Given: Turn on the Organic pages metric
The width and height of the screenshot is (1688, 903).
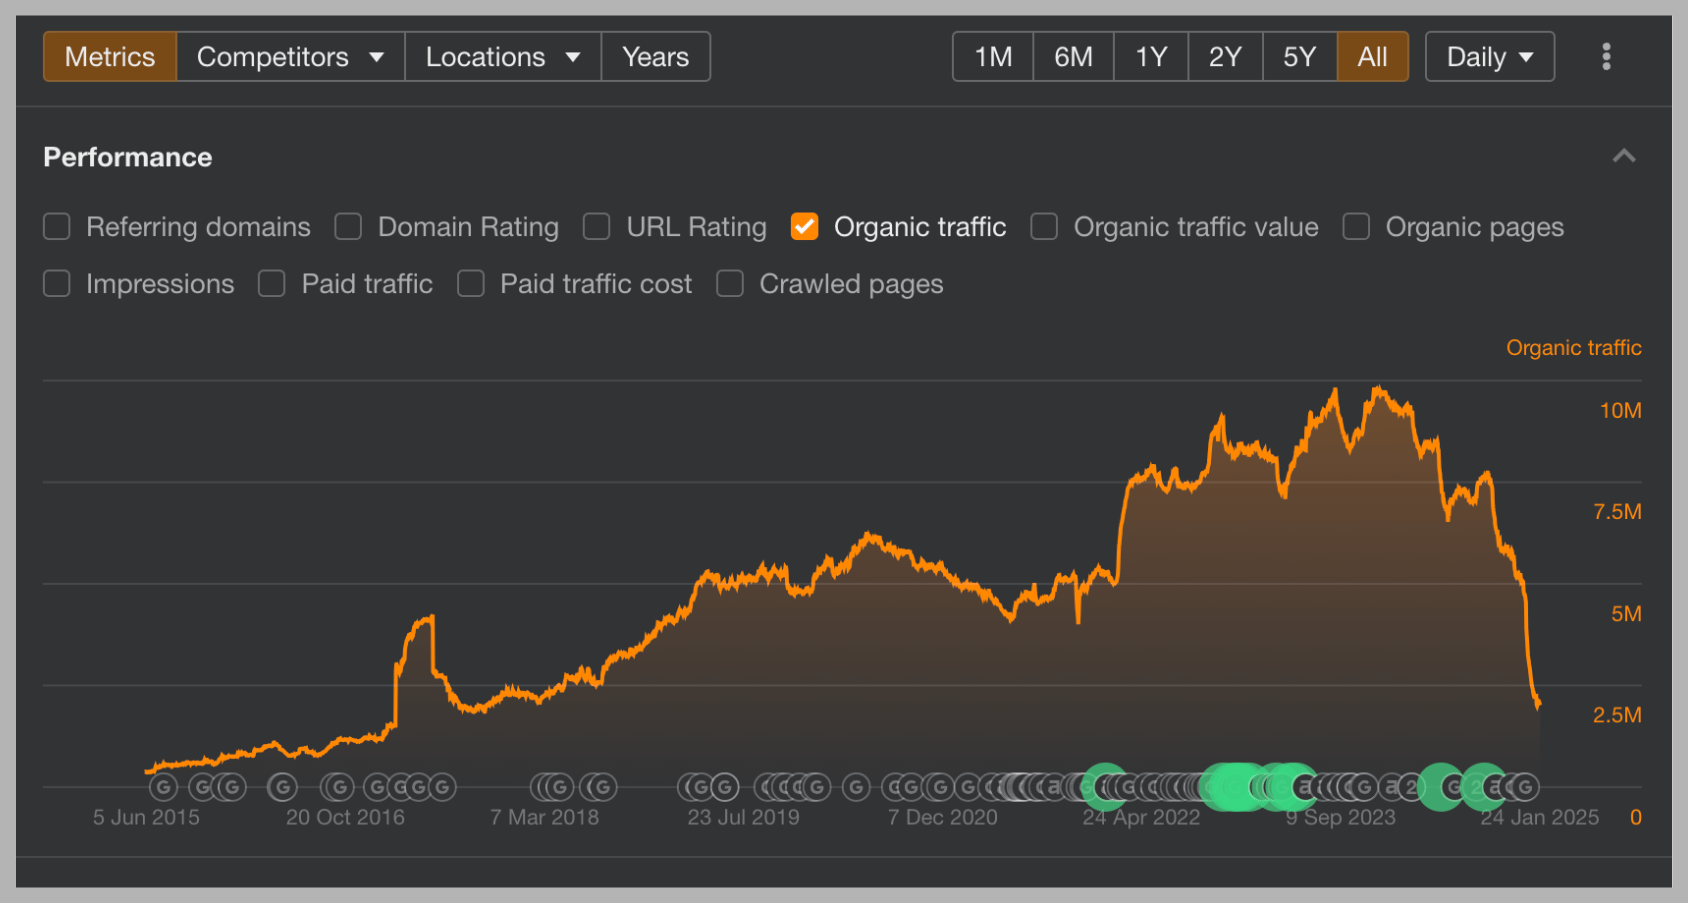Looking at the screenshot, I should tap(1356, 227).
